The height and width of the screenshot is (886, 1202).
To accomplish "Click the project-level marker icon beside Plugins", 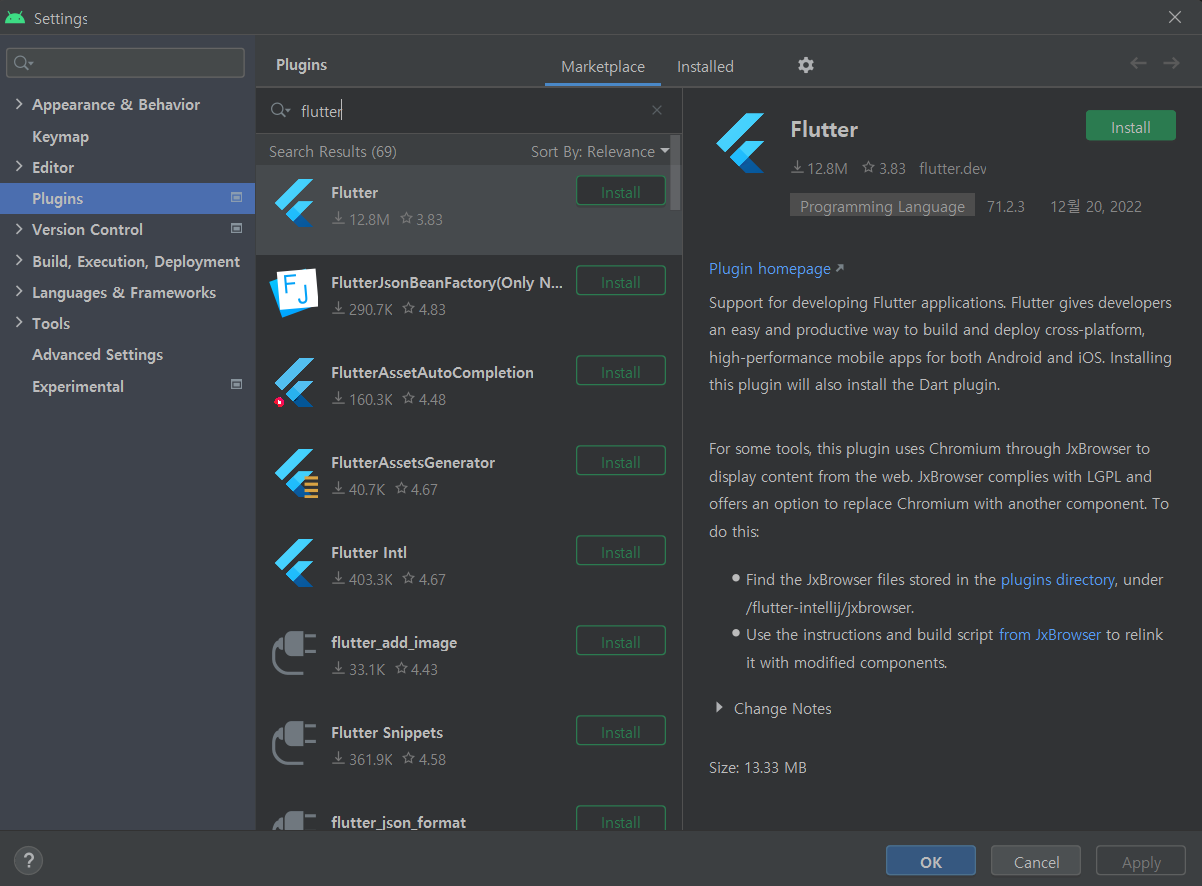I will tap(237, 197).
